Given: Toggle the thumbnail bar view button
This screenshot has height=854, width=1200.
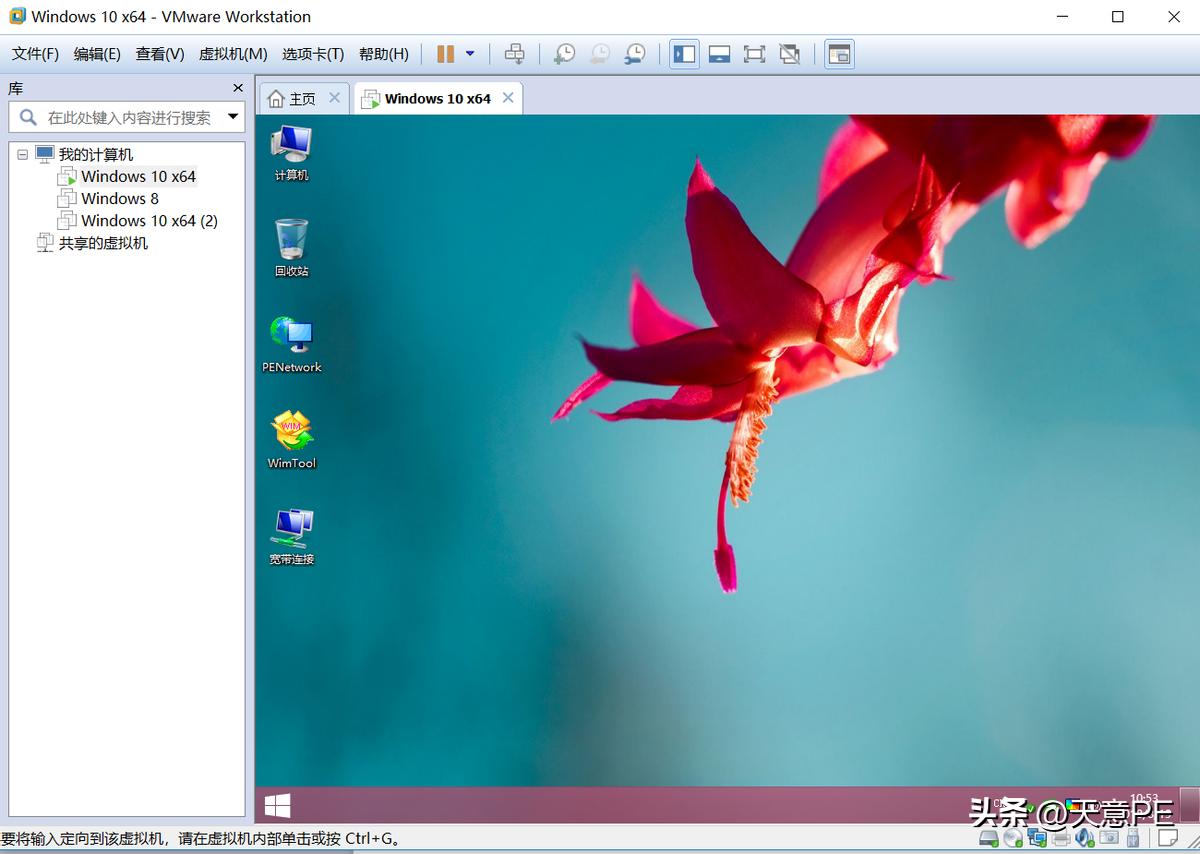Looking at the screenshot, I should [719, 54].
